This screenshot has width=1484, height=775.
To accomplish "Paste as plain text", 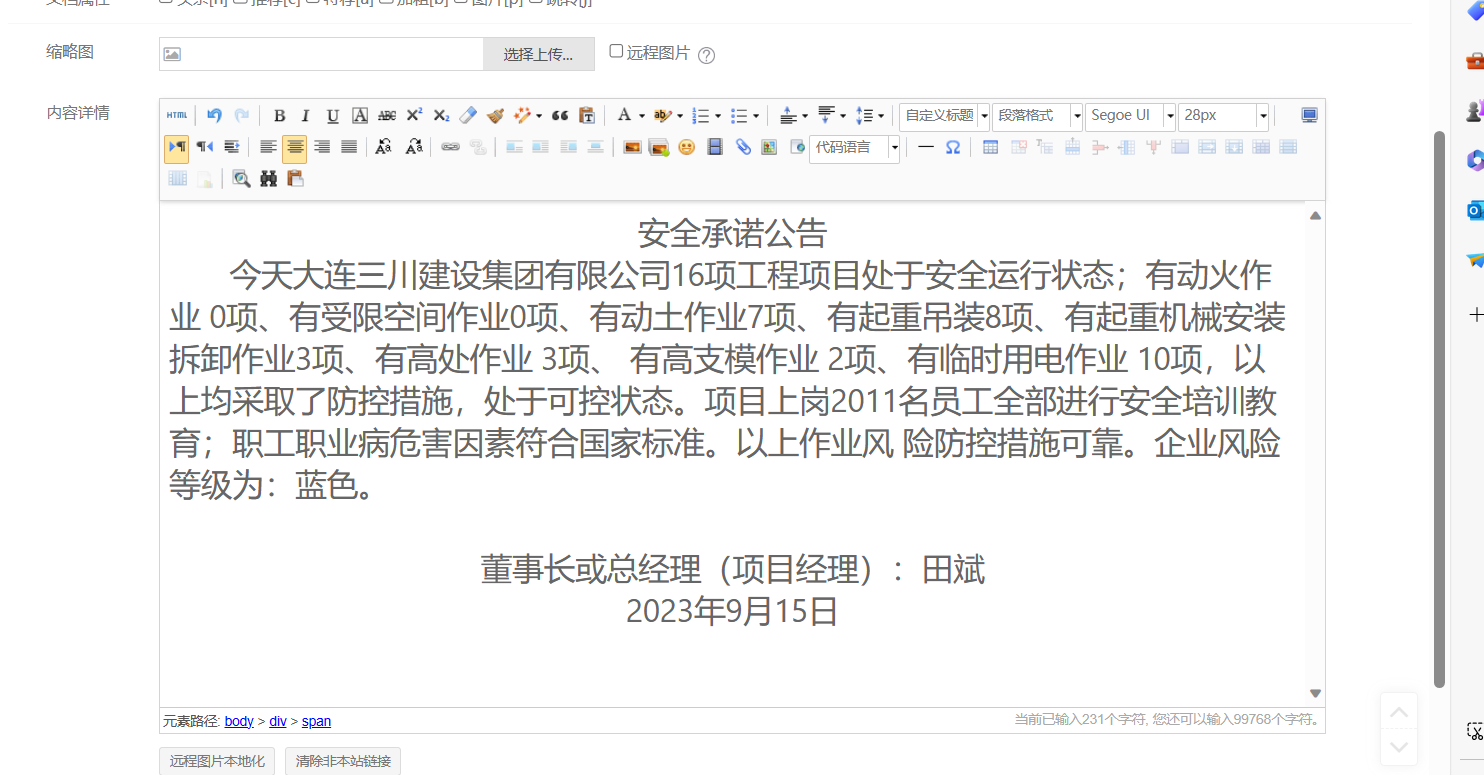I will [587, 115].
